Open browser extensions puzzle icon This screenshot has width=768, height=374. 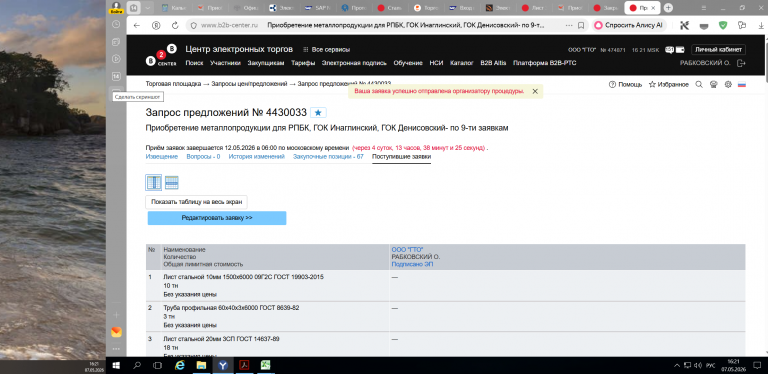(x=742, y=25)
